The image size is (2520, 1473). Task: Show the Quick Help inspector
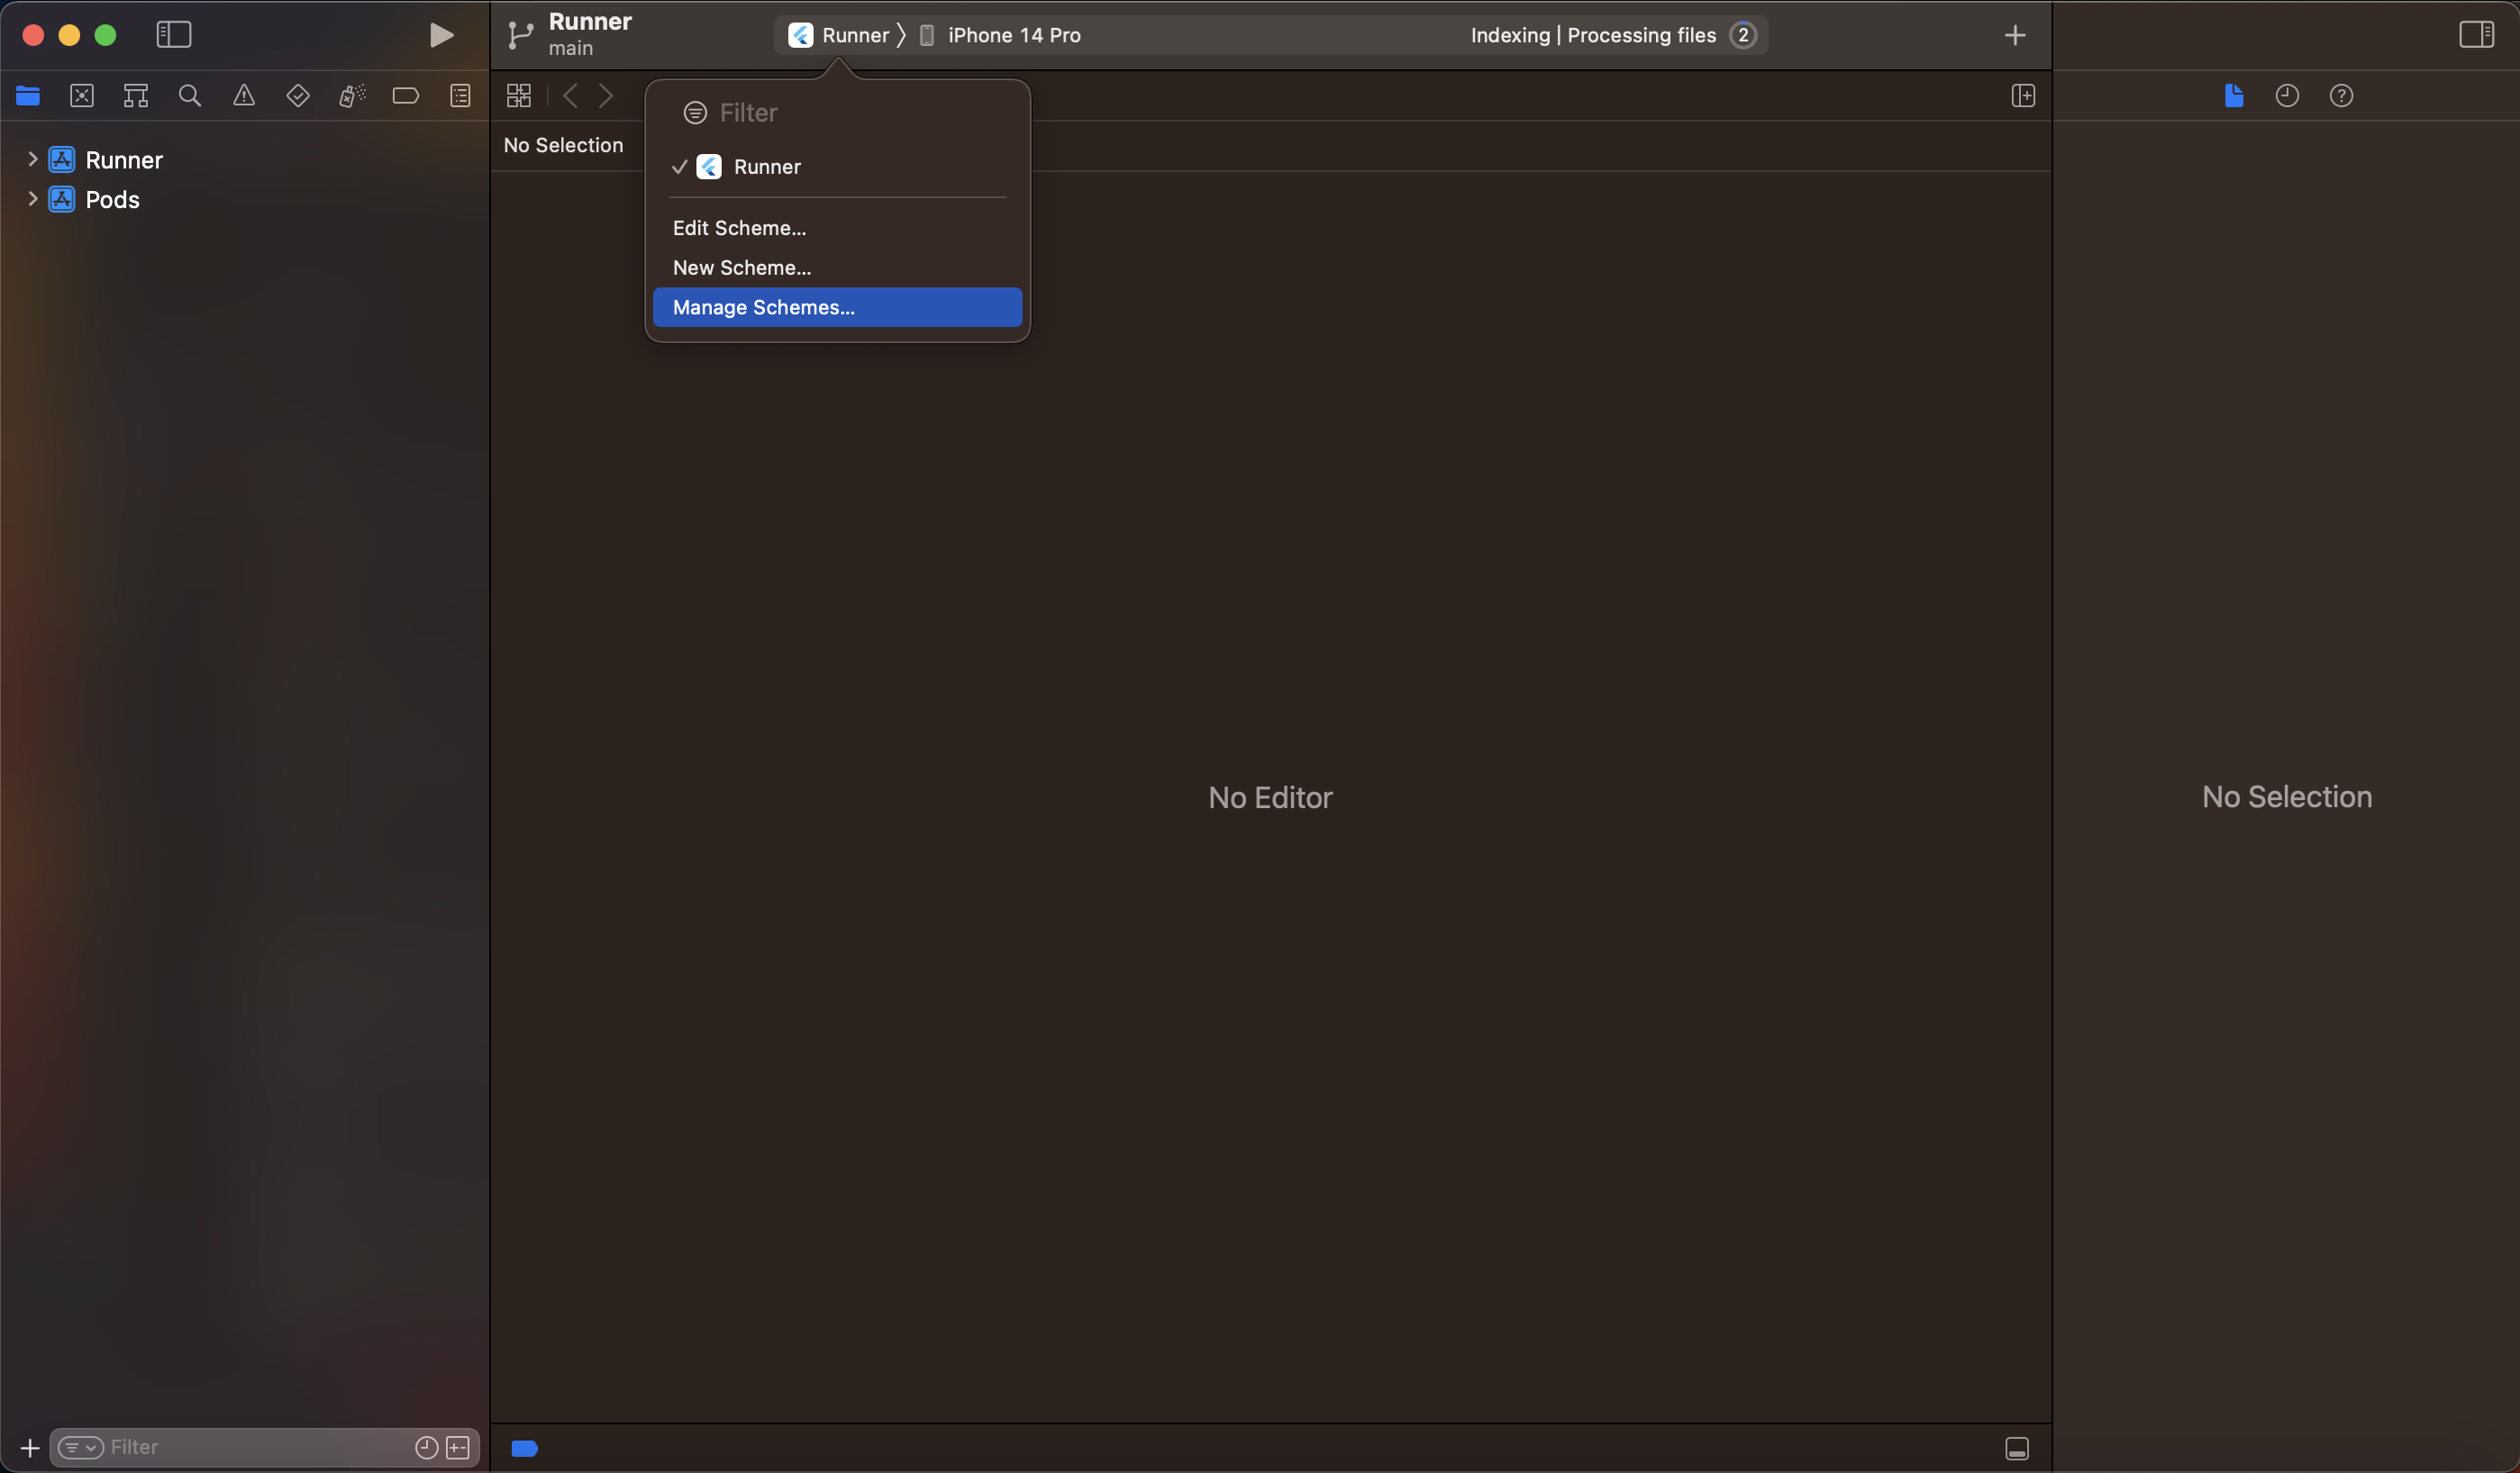tap(2341, 96)
